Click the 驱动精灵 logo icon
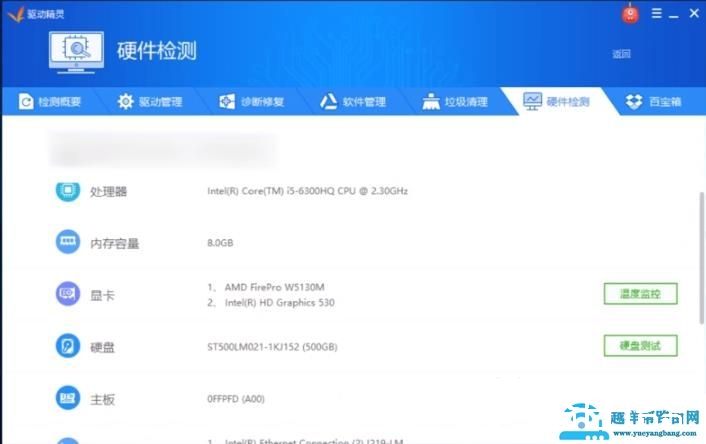The width and height of the screenshot is (706, 444). point(15,14)
